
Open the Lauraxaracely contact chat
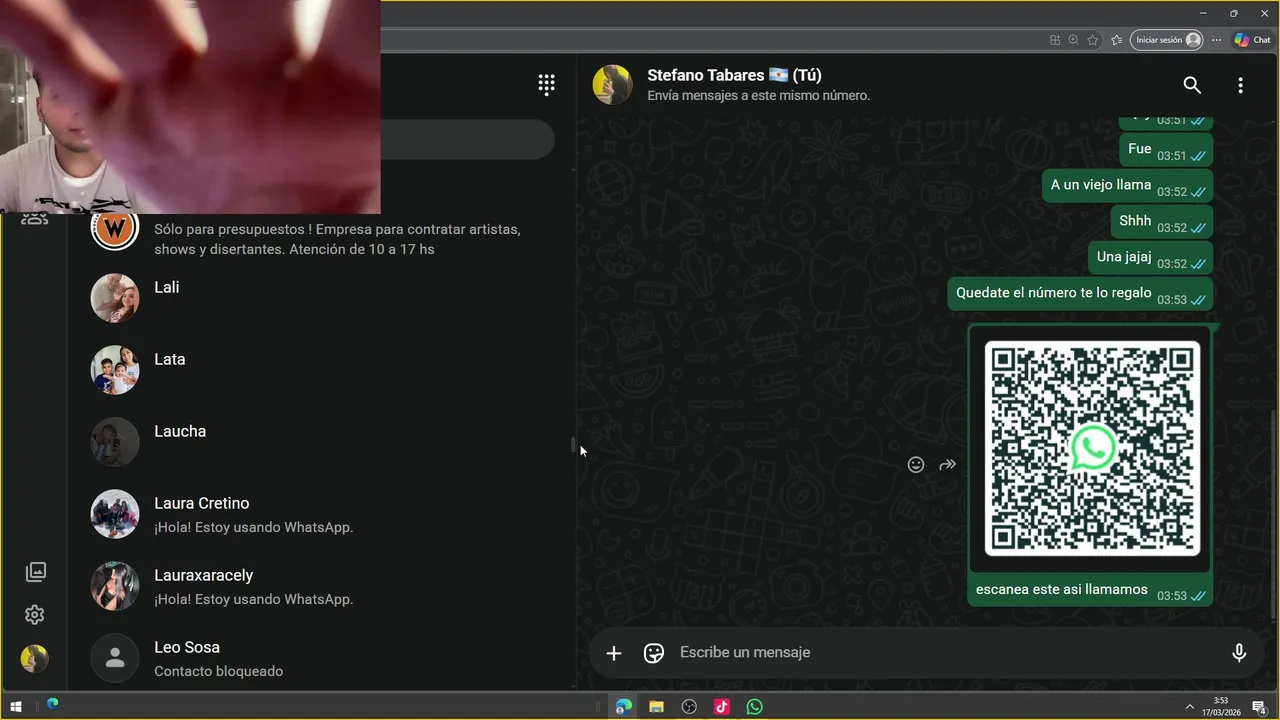pyautogui.click(x=321, y=585)
